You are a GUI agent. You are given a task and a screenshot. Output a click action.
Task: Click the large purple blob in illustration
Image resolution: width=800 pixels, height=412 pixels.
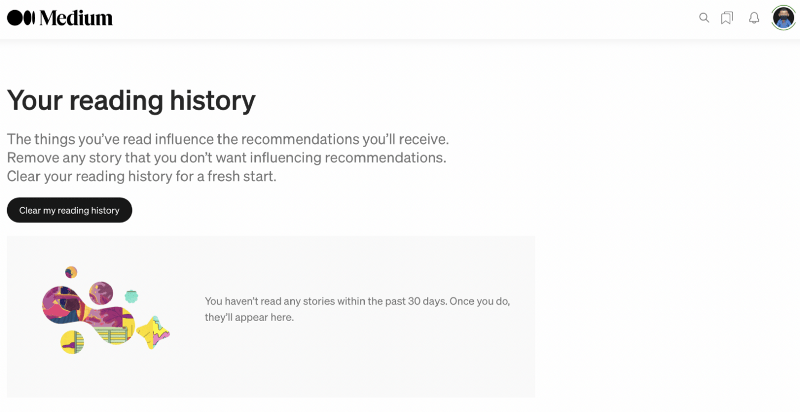point(58,304)
